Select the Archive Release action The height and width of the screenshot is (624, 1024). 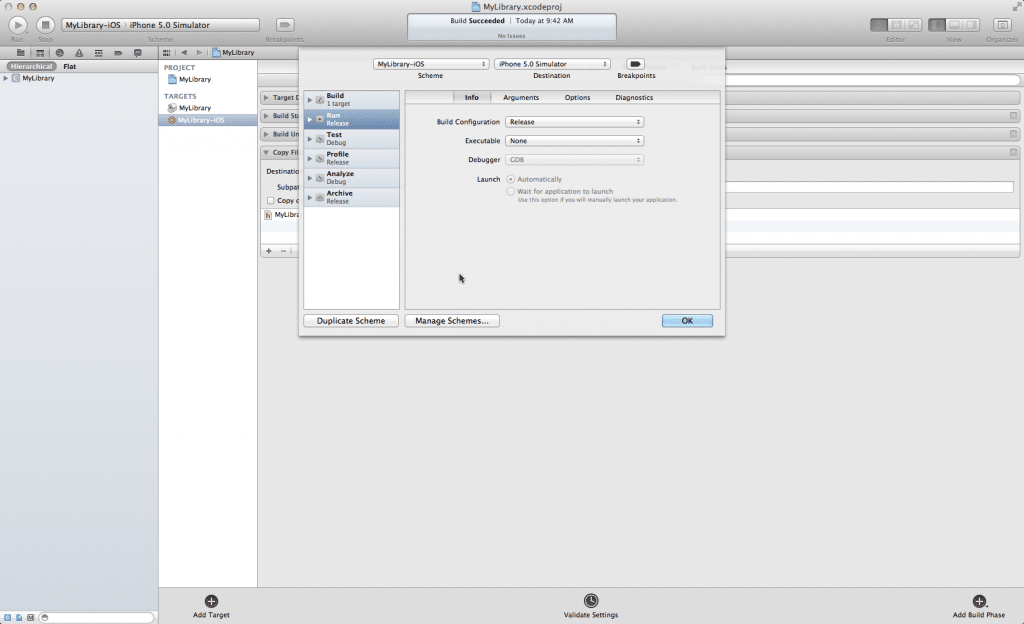(x=351, y=198)
